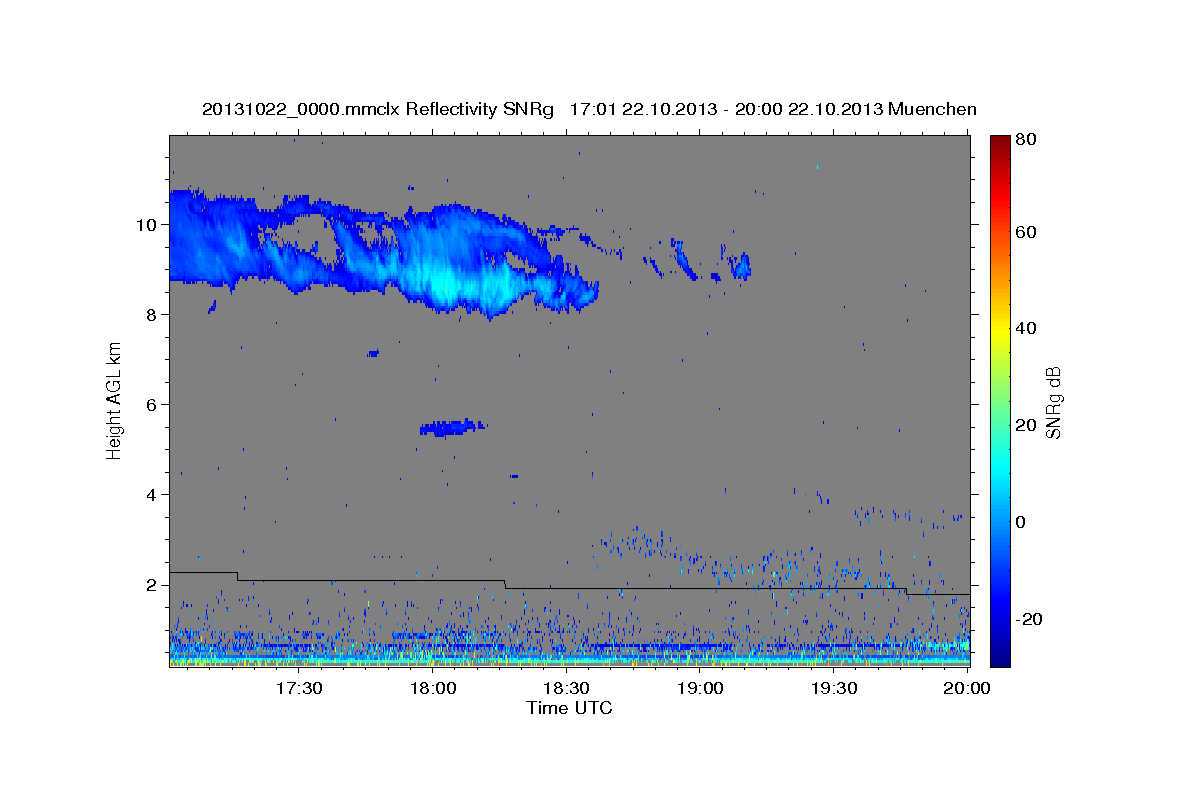Screen dimensions: 1200x800
Task: Click the 19:30 time tick label
Action: (834, 689)
